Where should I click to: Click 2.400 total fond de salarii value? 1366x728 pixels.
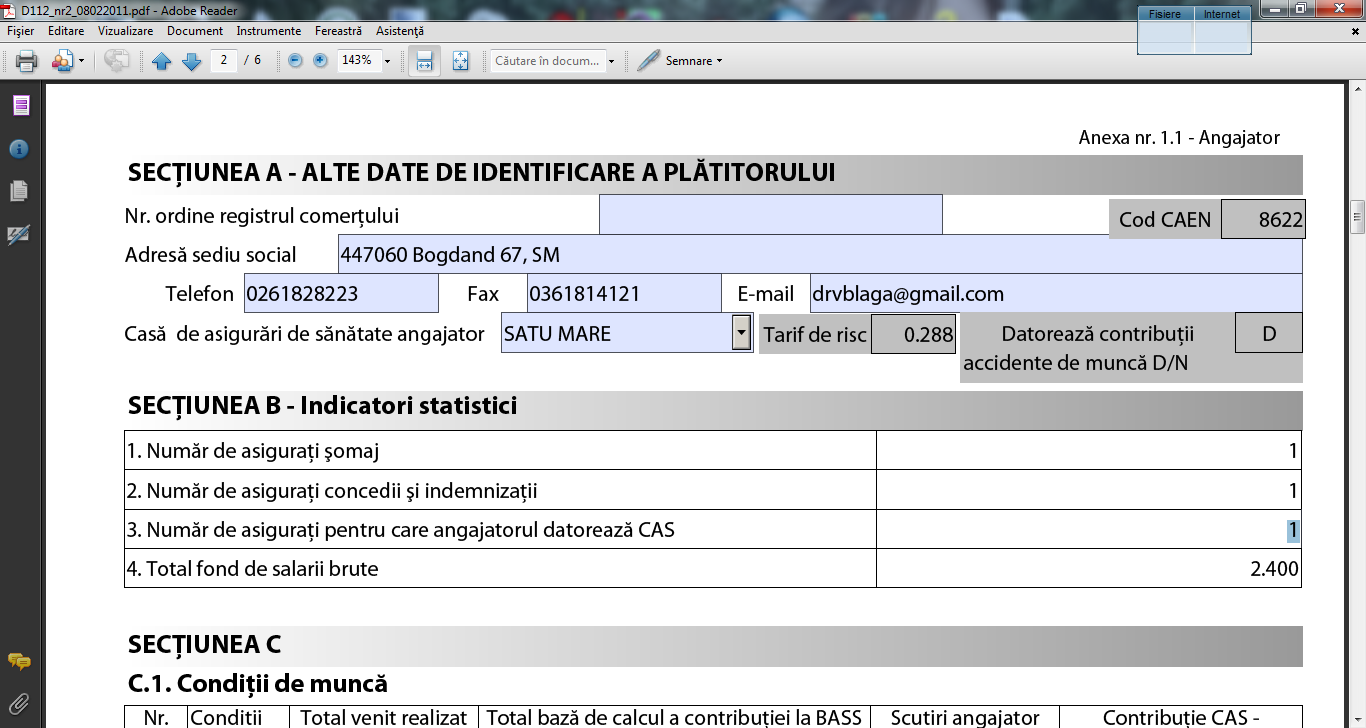point(1274,569)
